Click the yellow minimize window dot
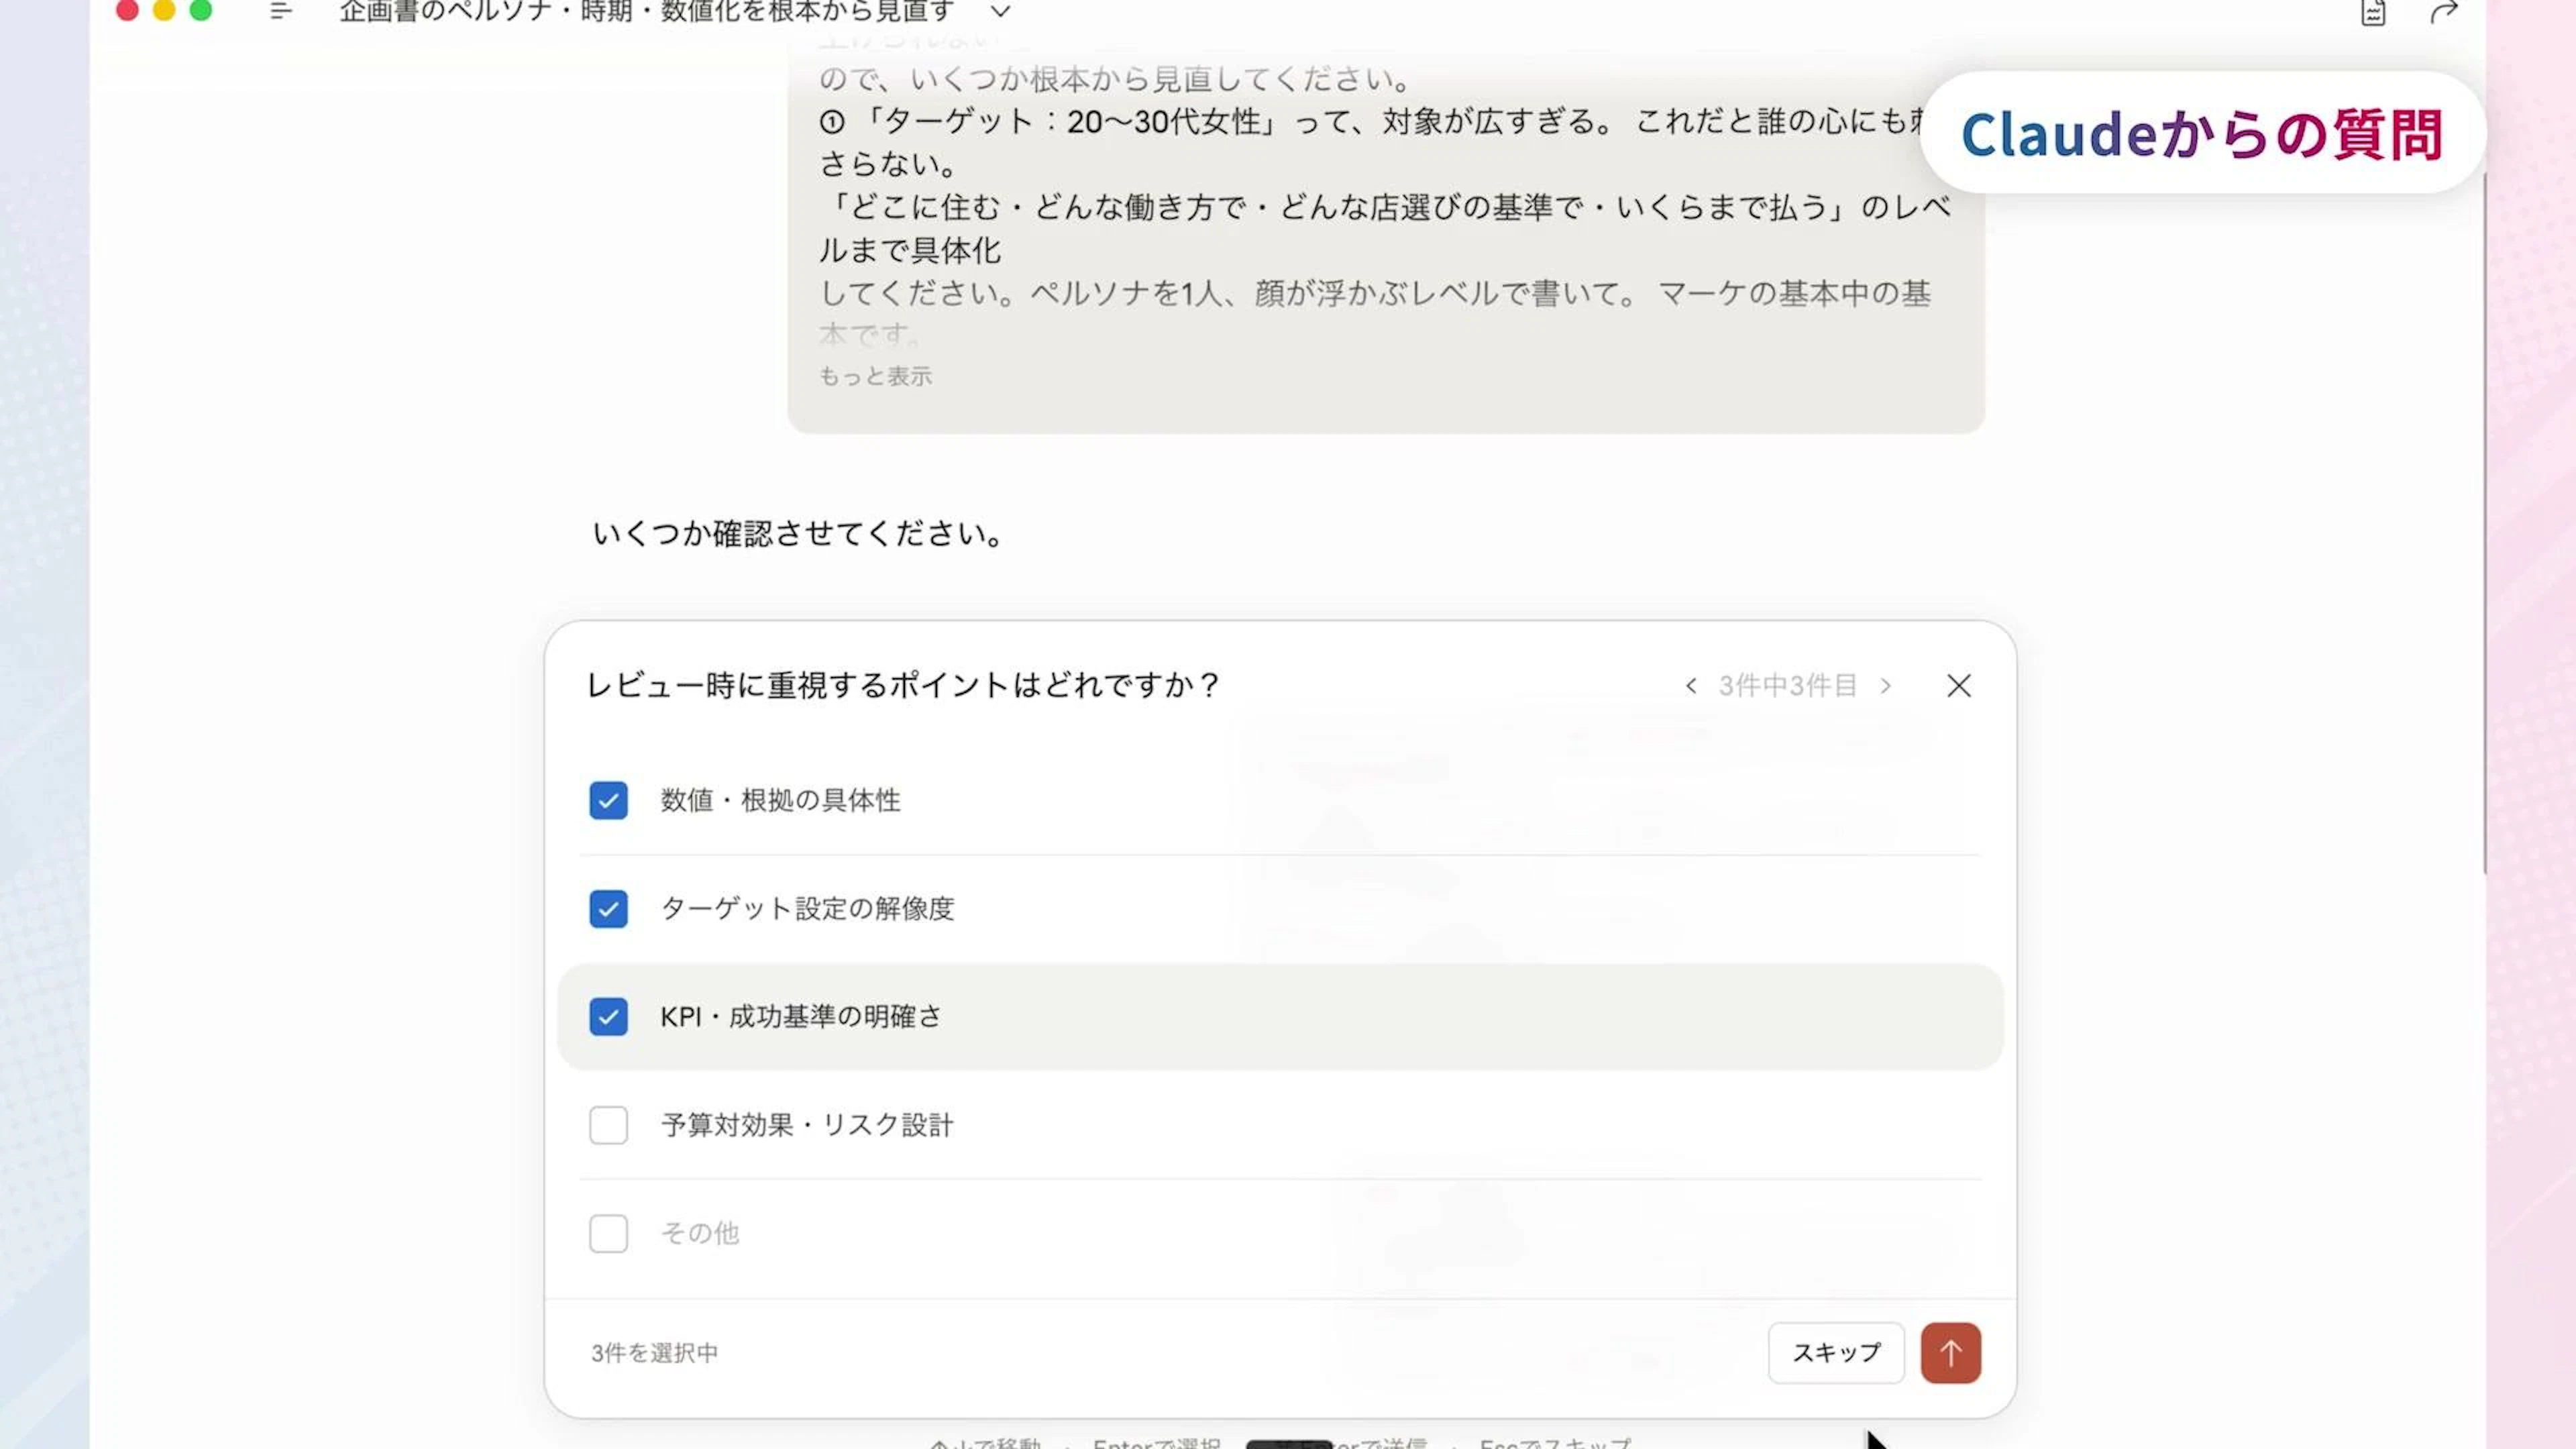Screen dimensions: 2576x1449 pyautogui.click(x=164, y=10)
